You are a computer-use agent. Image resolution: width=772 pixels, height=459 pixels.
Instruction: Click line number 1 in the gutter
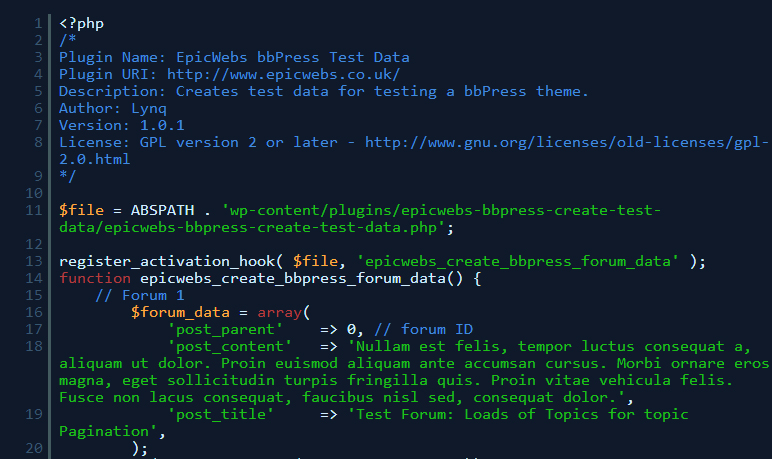pos(38,22)
